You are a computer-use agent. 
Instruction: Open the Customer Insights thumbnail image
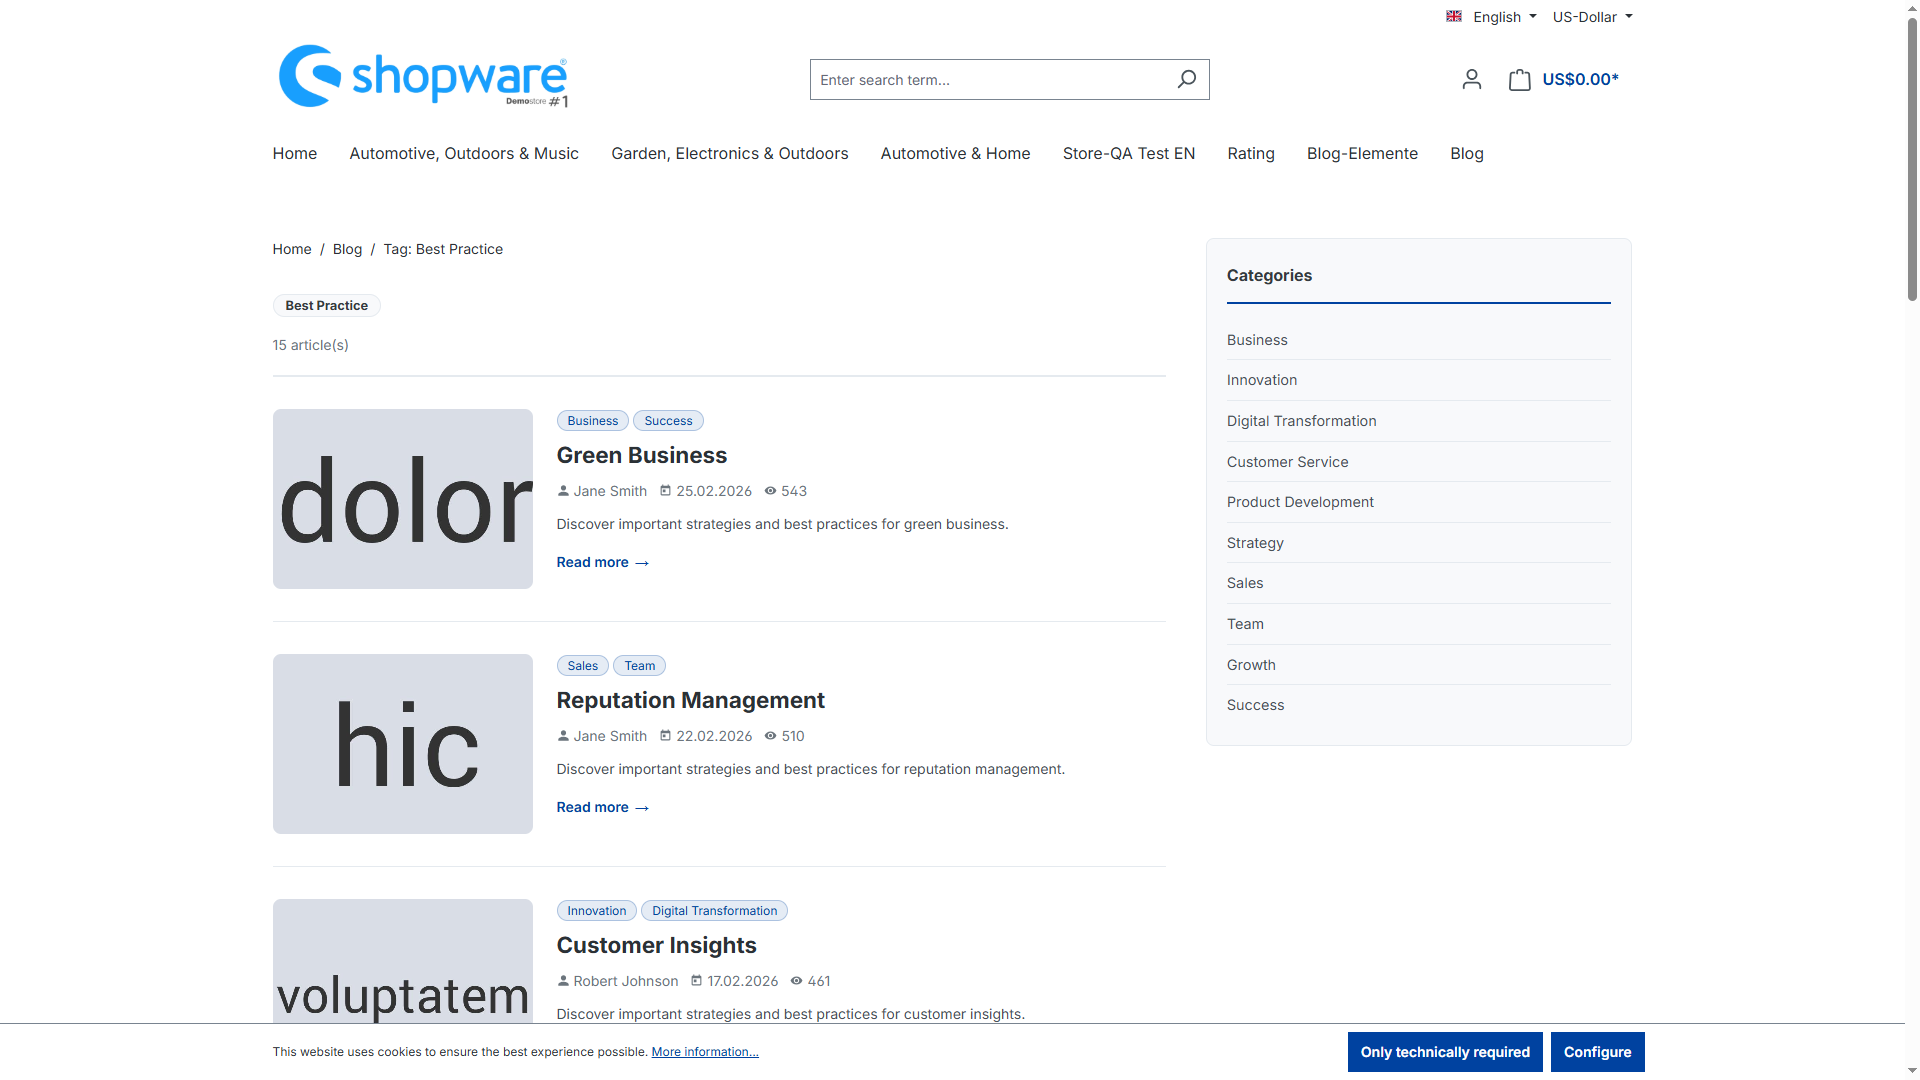pos(402,961)
